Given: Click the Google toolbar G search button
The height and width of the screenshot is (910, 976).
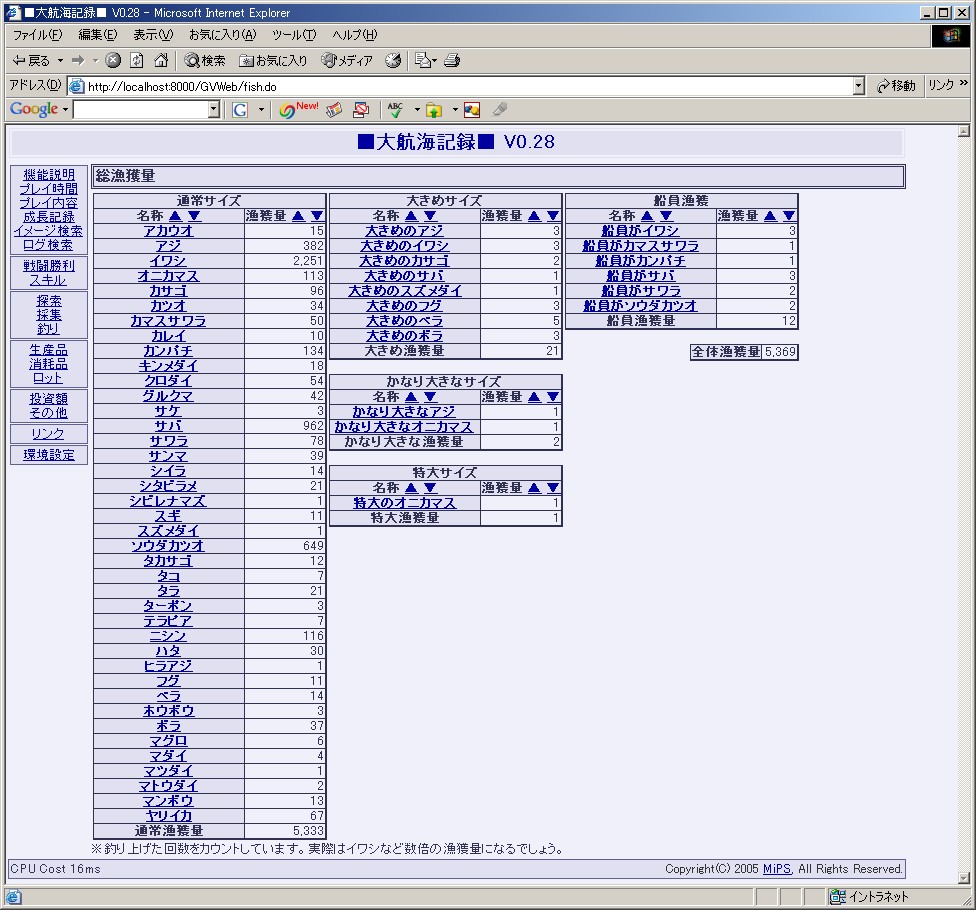Looking at the screenshot, I should coord(240,110).
